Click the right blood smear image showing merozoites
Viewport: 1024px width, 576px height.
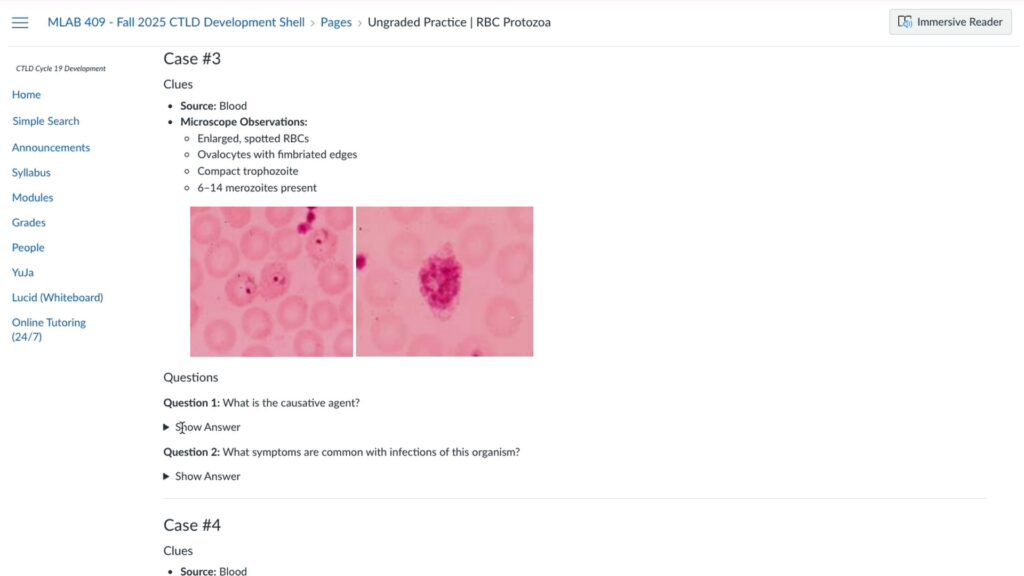(x=444, y=281)
